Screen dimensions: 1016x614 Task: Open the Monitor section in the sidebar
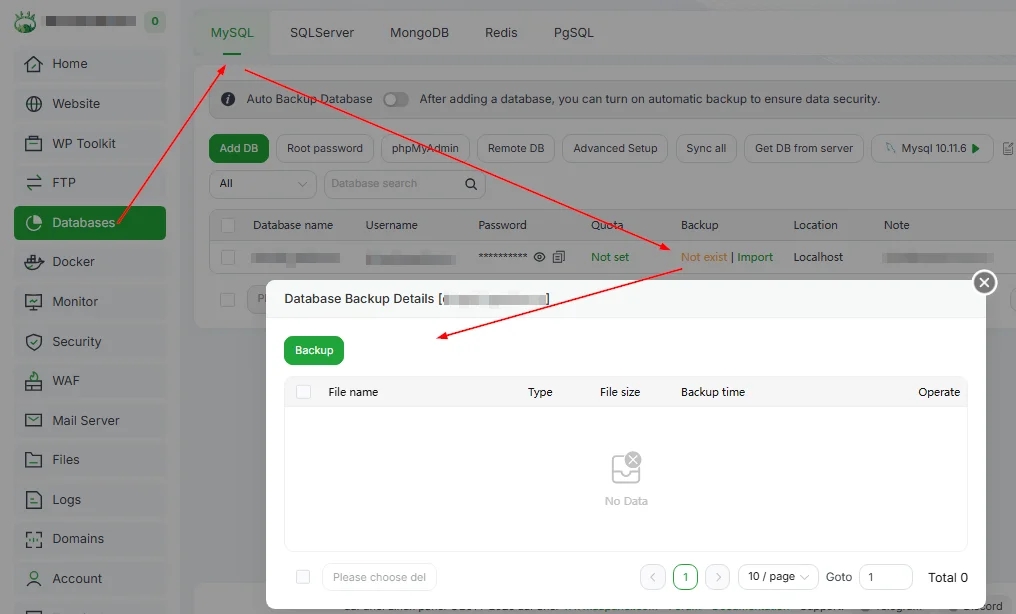click(x=89, y=301)
